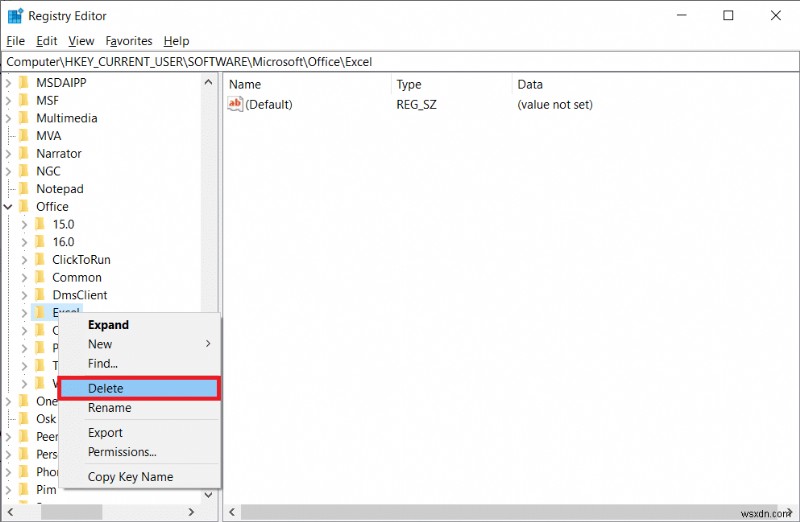Expand the NGC key

[x=8, y=171]
